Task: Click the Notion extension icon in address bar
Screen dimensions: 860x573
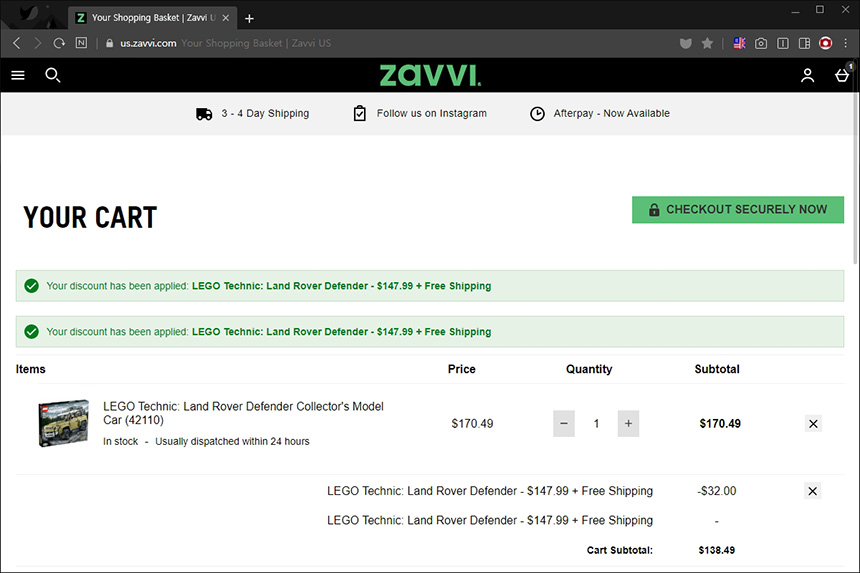Action: click(81, 43)
